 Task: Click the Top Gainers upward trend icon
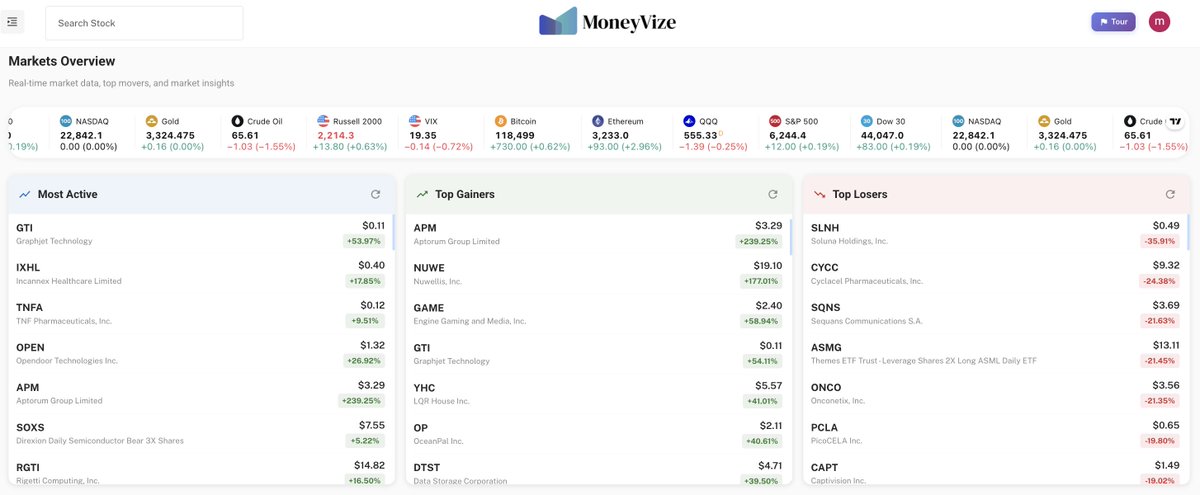coord(422,194)
